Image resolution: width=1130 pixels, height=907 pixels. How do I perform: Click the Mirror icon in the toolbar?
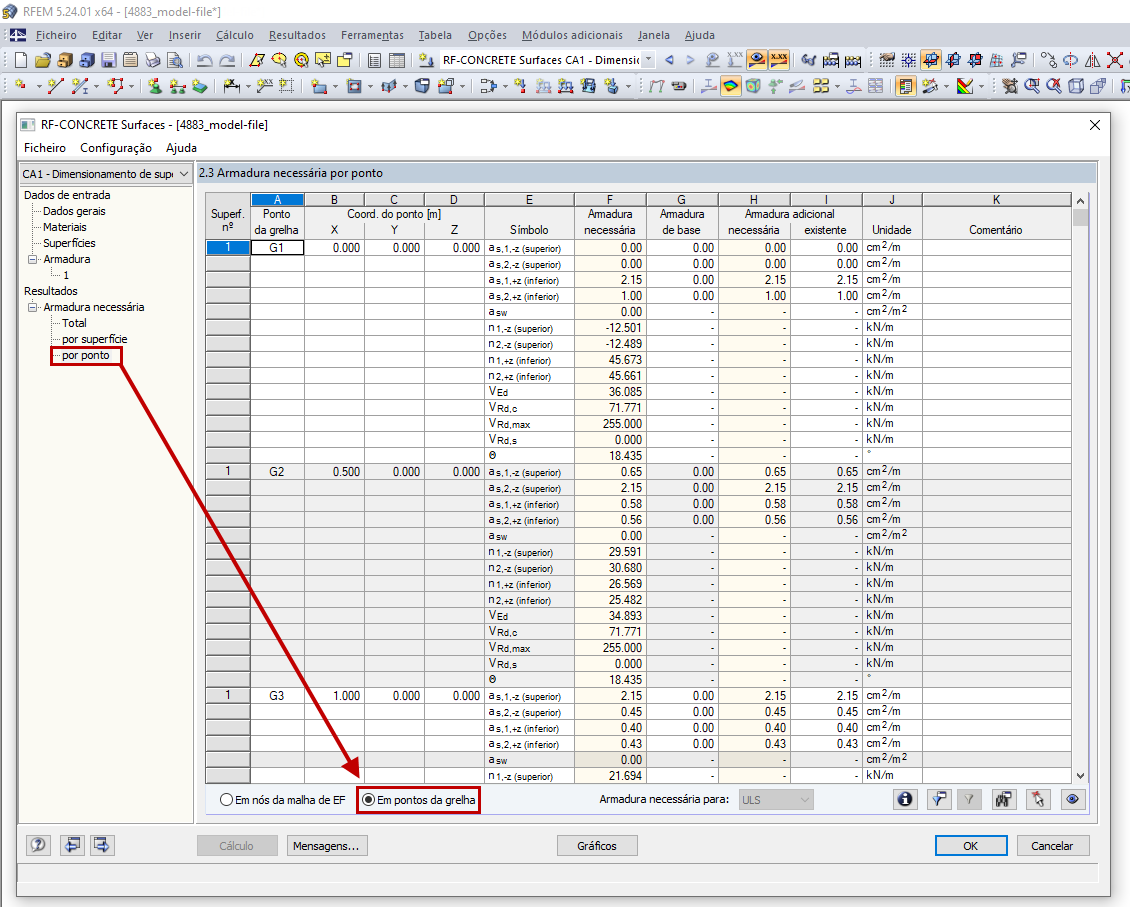tap(1093, 61)
